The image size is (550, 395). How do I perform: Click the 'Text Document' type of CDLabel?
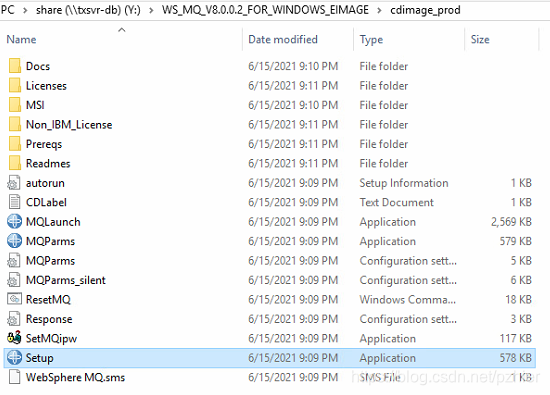pos(396,202)
